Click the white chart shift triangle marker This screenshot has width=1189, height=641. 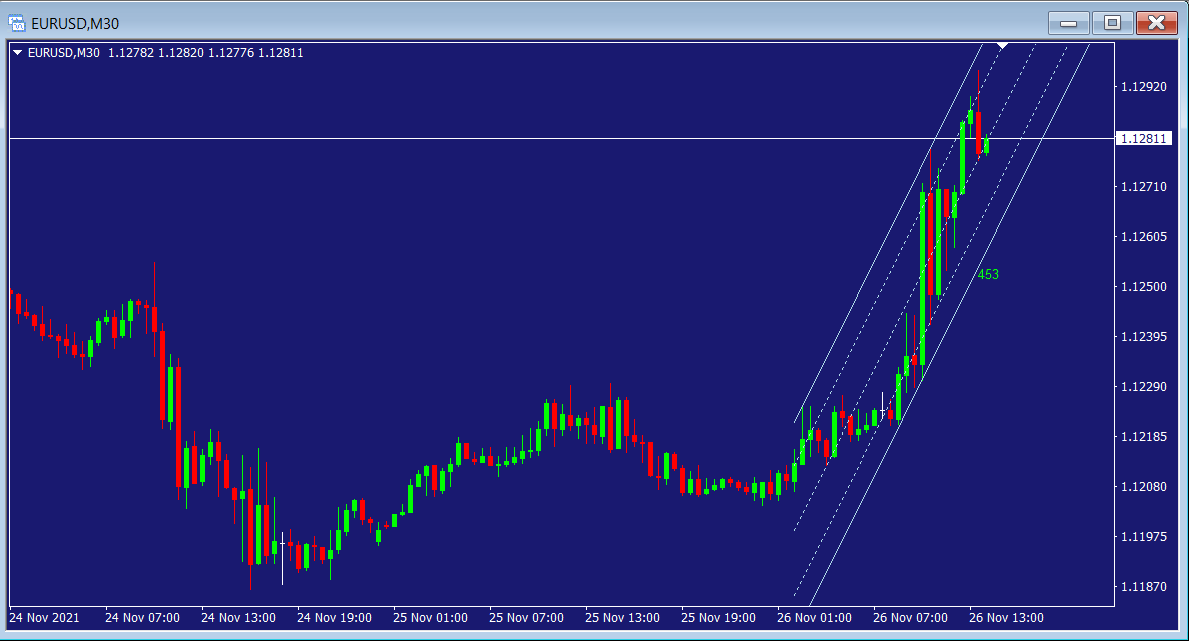pyautogui.click(x=1002, y=45)
